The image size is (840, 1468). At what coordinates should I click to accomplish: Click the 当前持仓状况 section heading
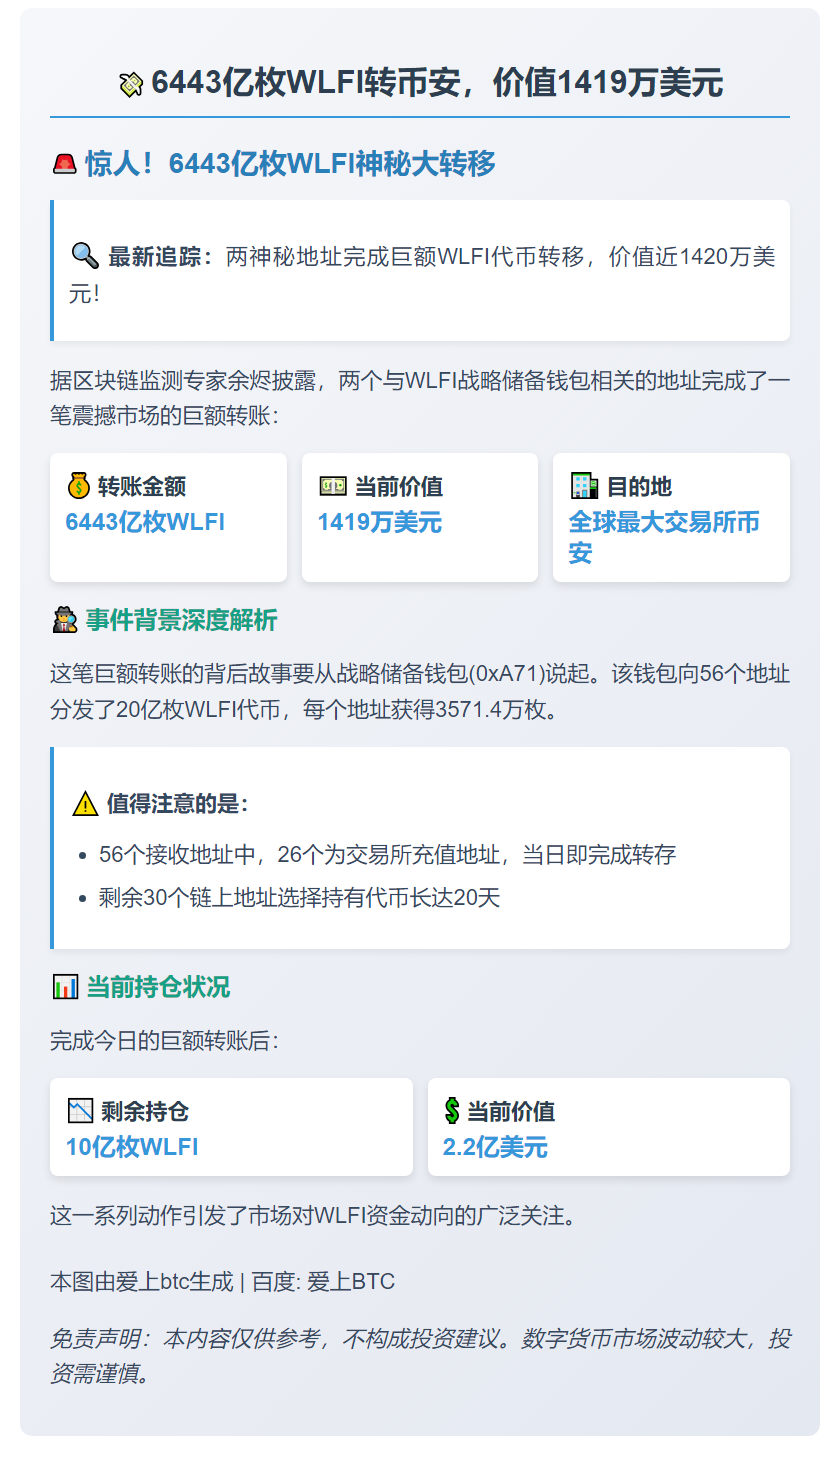coord(158,987)
